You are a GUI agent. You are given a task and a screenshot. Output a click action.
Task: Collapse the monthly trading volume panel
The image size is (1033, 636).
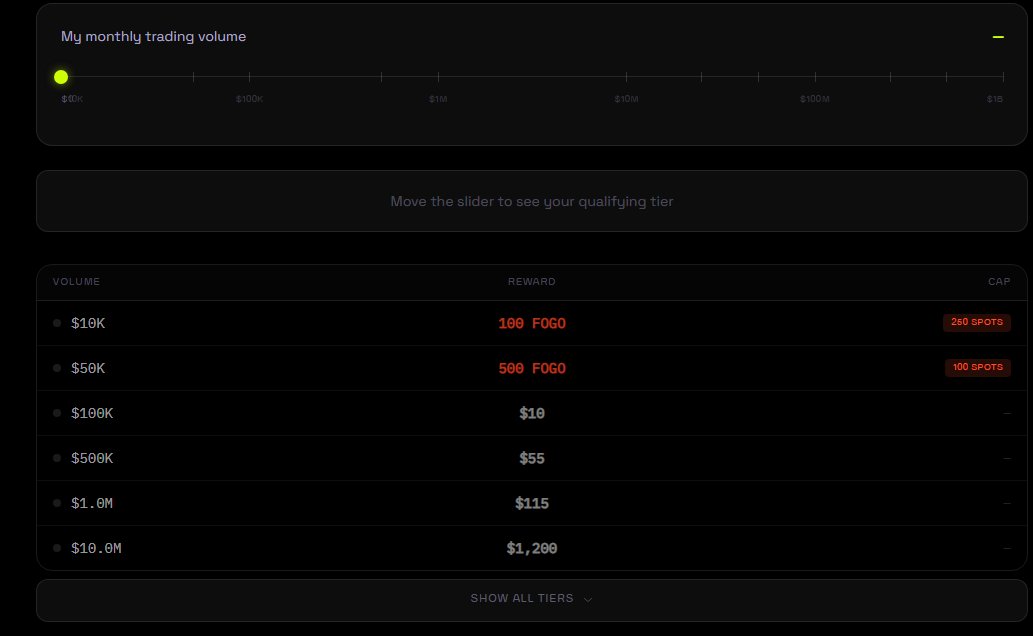998,37
